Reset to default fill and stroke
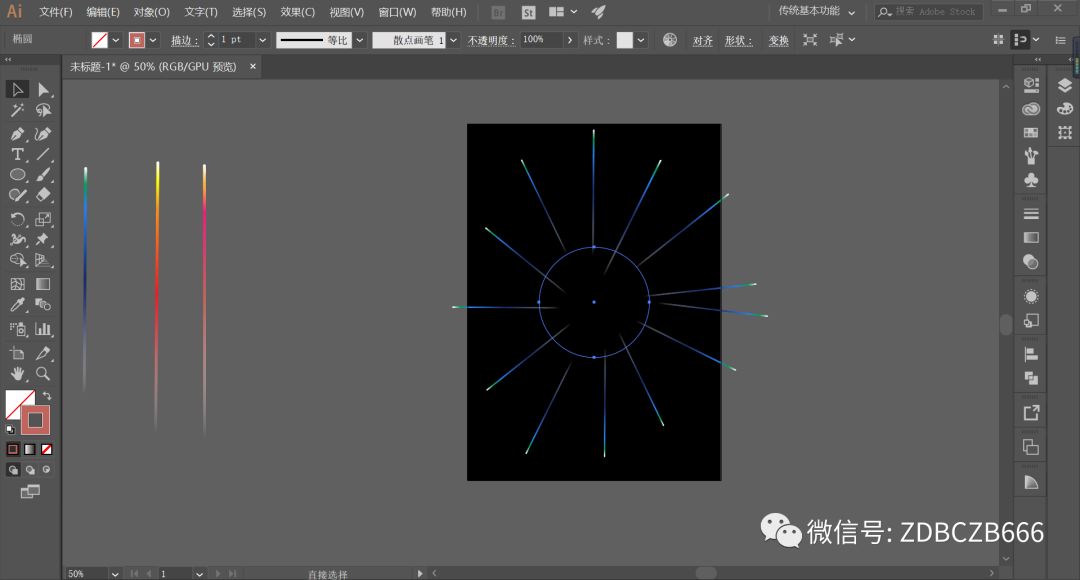The width and height of the screenshot is (1080, 580). pyautogui.click(x=10, y=430)
